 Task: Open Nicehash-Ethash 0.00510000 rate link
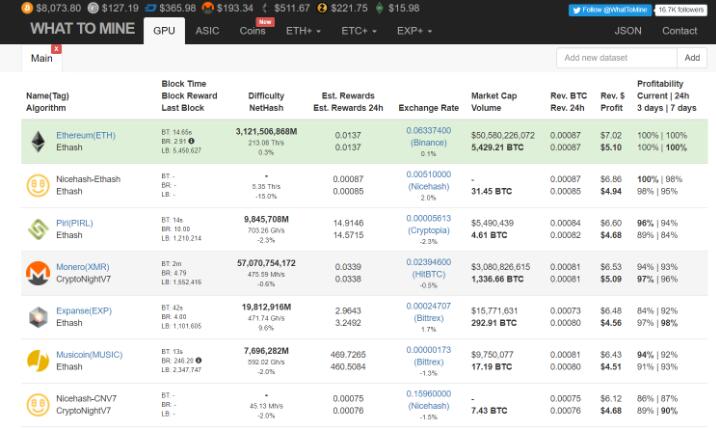[428, 180]
